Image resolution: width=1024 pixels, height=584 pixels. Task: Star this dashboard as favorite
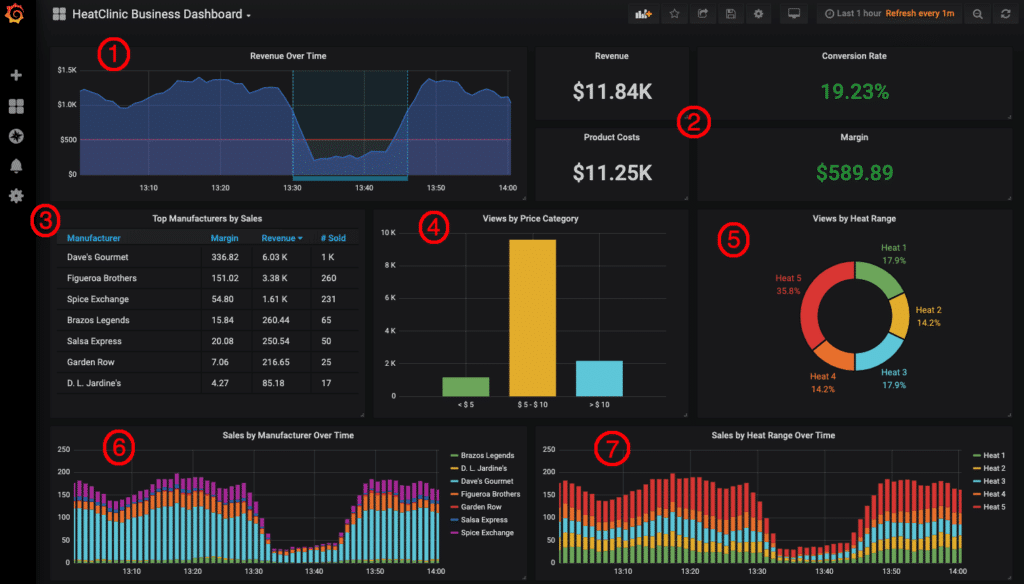(x=675, y=14)
